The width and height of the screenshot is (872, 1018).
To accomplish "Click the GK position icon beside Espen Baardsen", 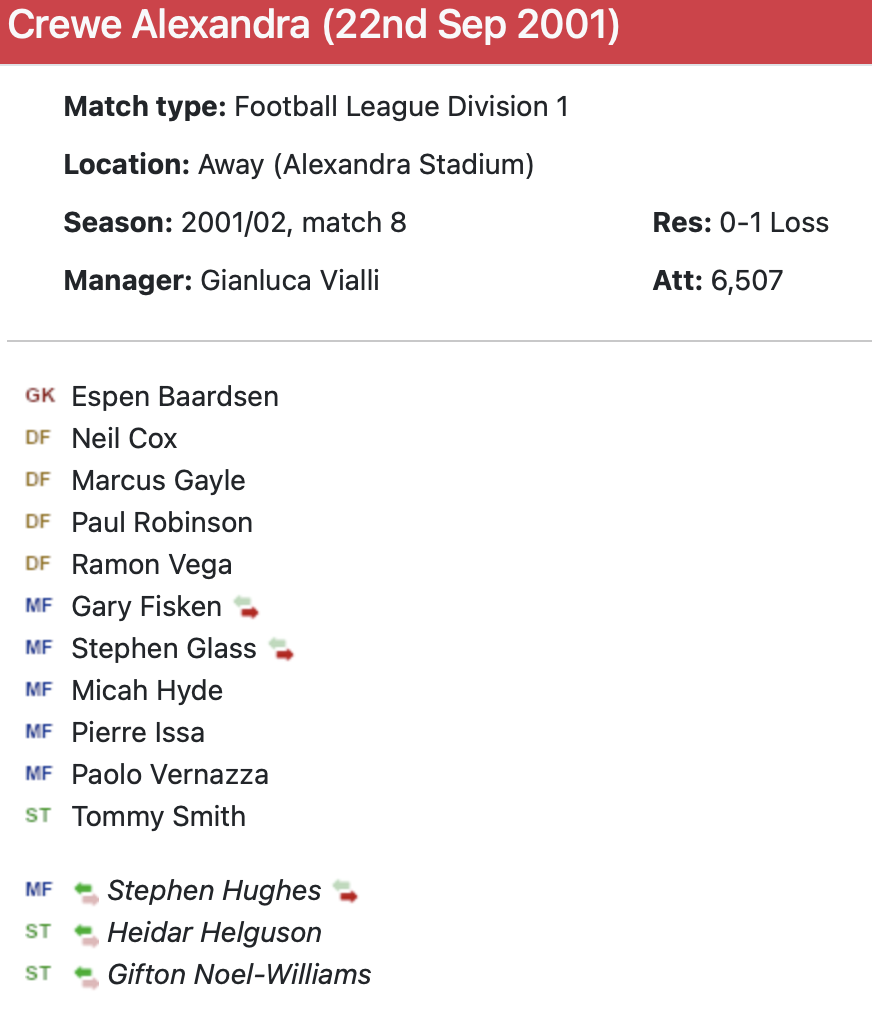I will tap(40, 396).
